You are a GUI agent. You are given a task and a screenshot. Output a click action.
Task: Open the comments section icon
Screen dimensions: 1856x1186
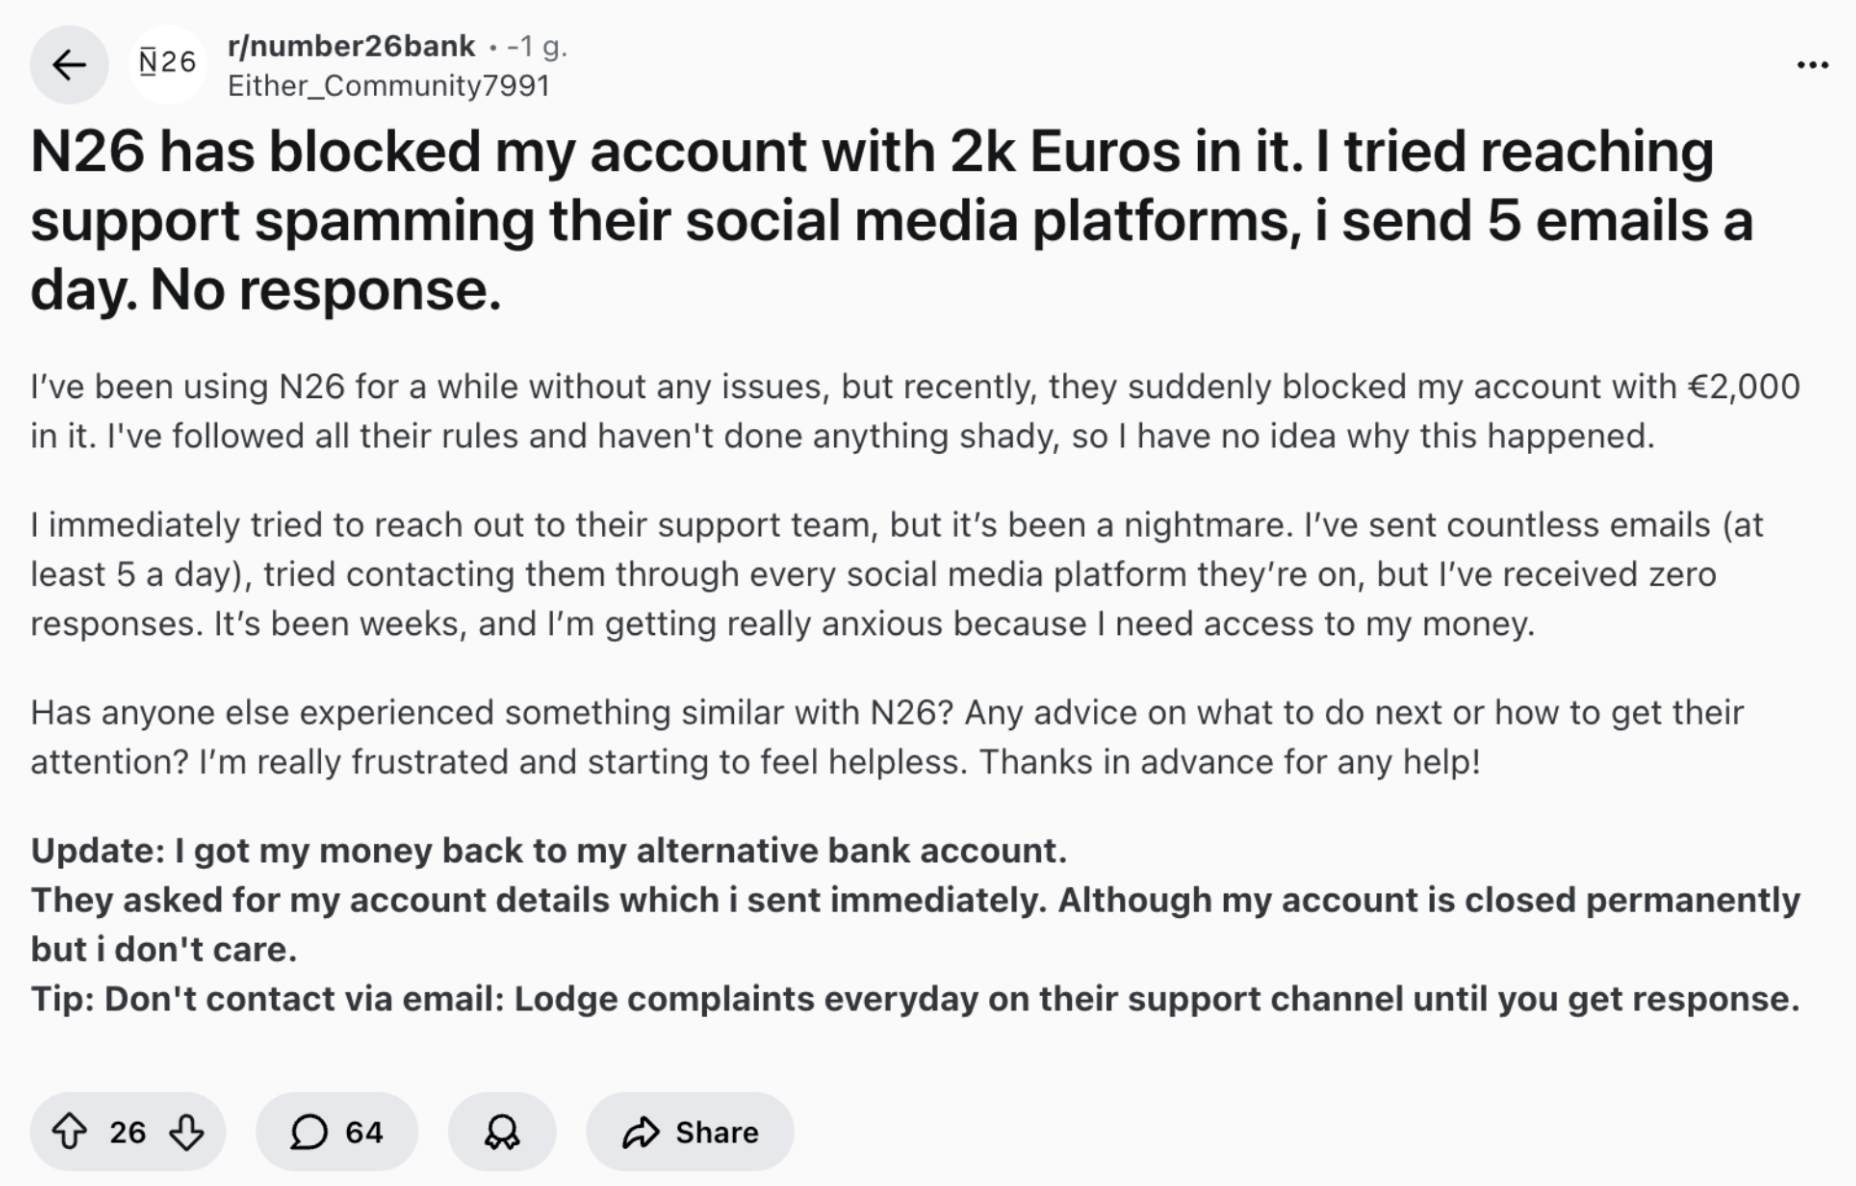point(310,1132)
